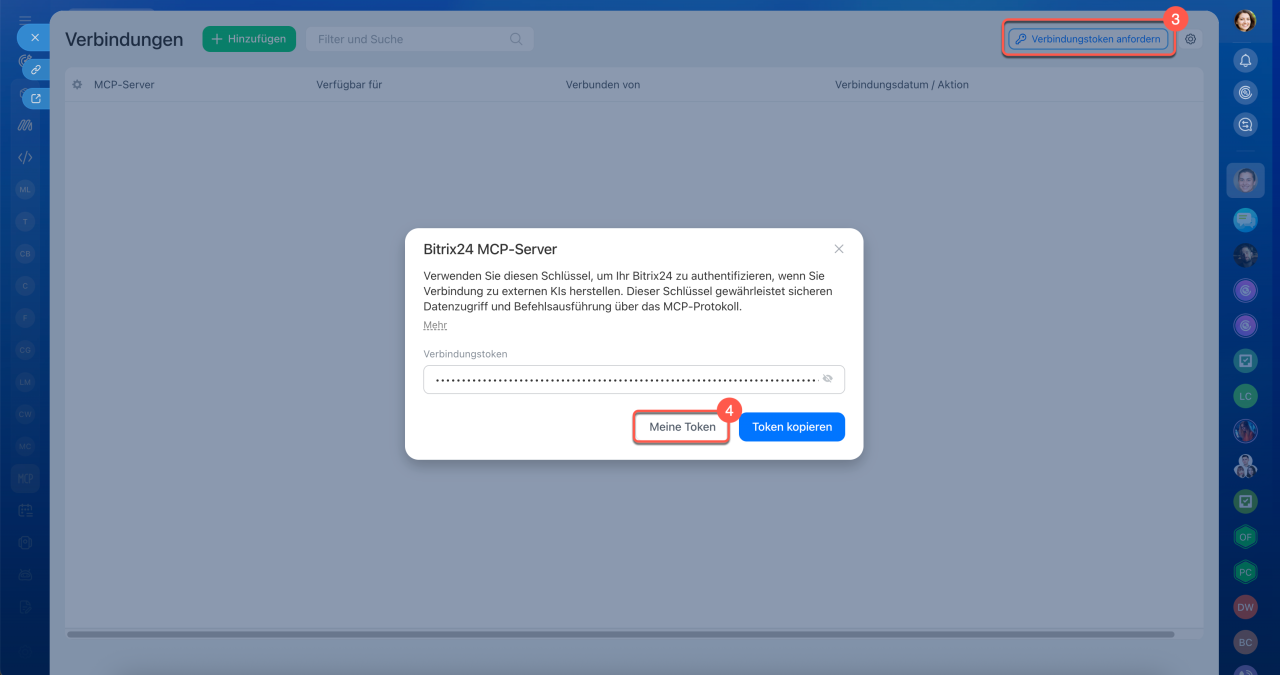Focus the Filter und Suche field
The width and height of the screenshot is (1280, 675).
click(419, 39)
